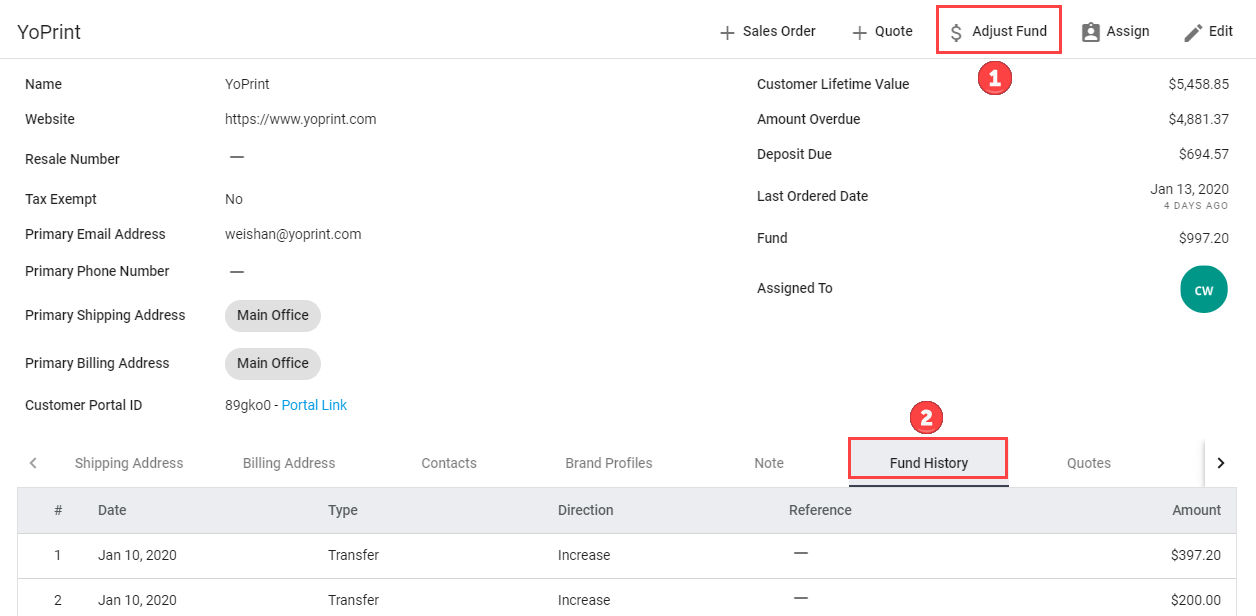Open the Note tab
Screen dimensions: 1256x616
click(769, 463)
